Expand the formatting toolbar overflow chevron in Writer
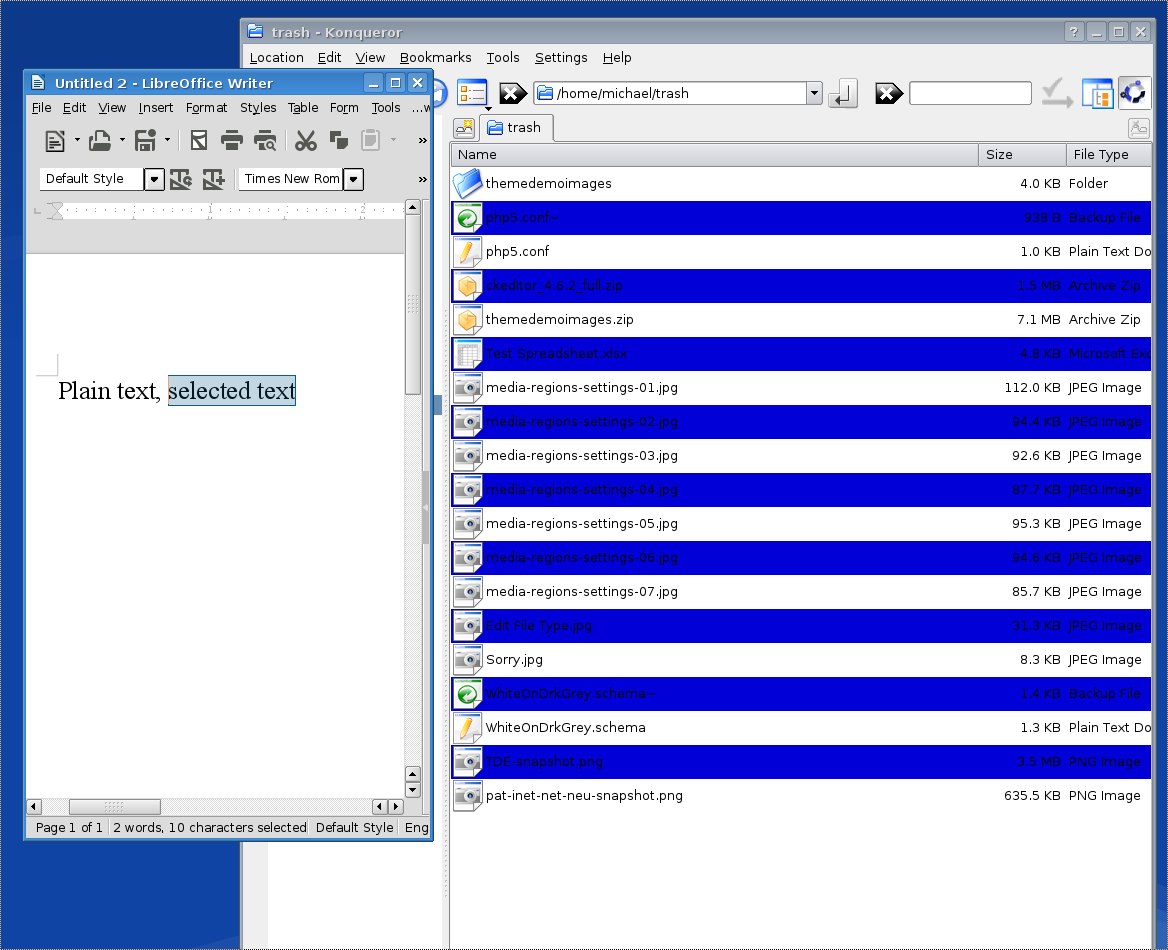This screenshot has width=1168, height=950. [x=422, y=180]
